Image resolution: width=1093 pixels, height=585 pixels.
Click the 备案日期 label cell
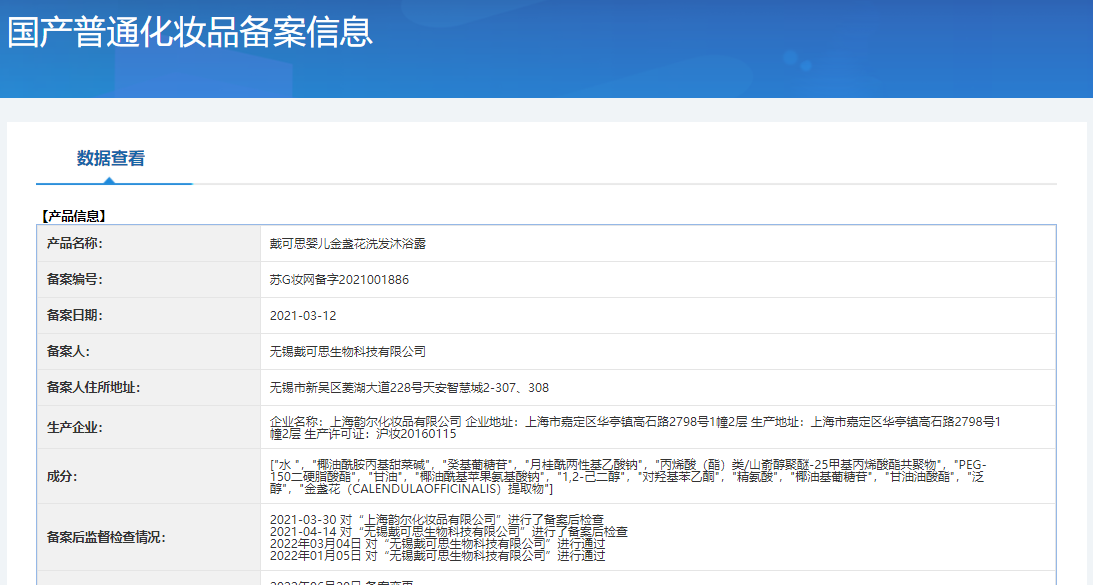pos(75,316)
